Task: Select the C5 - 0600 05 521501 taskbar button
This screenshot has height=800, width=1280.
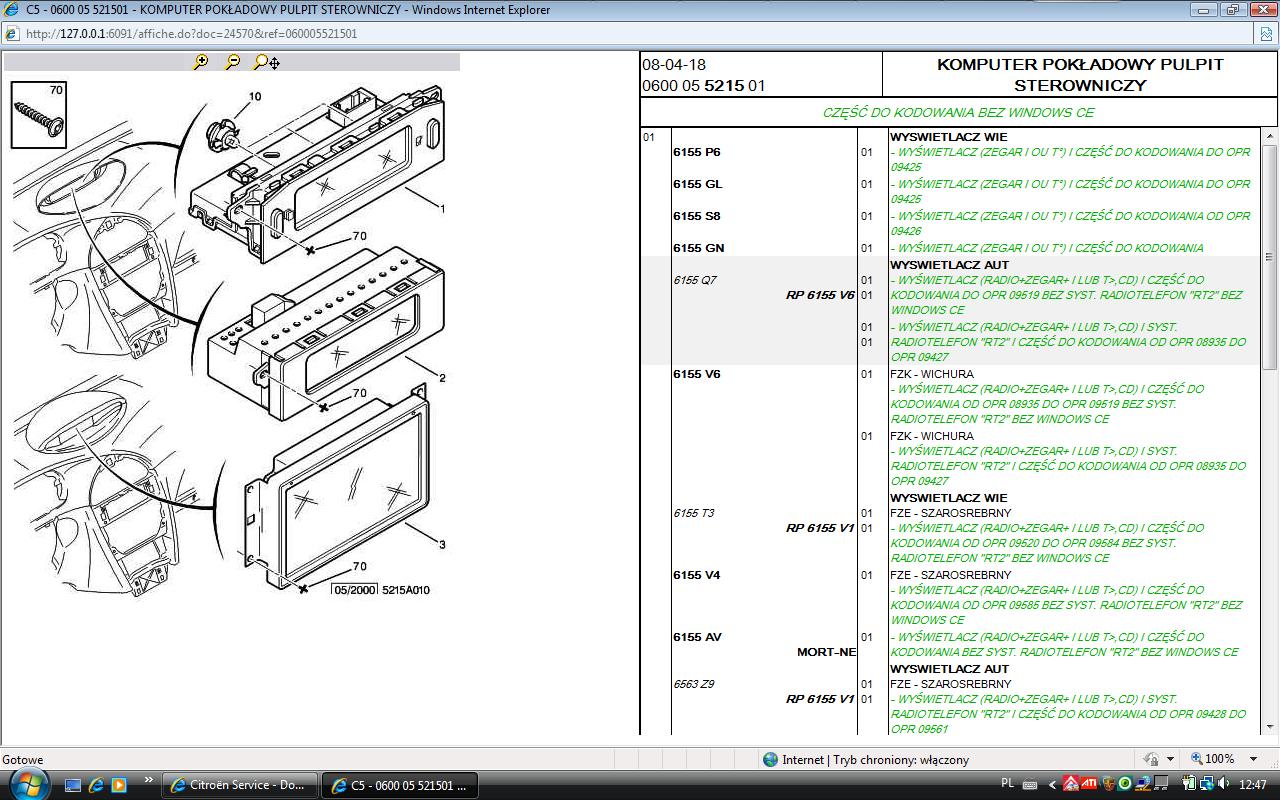Action: [x=400, y=785]
